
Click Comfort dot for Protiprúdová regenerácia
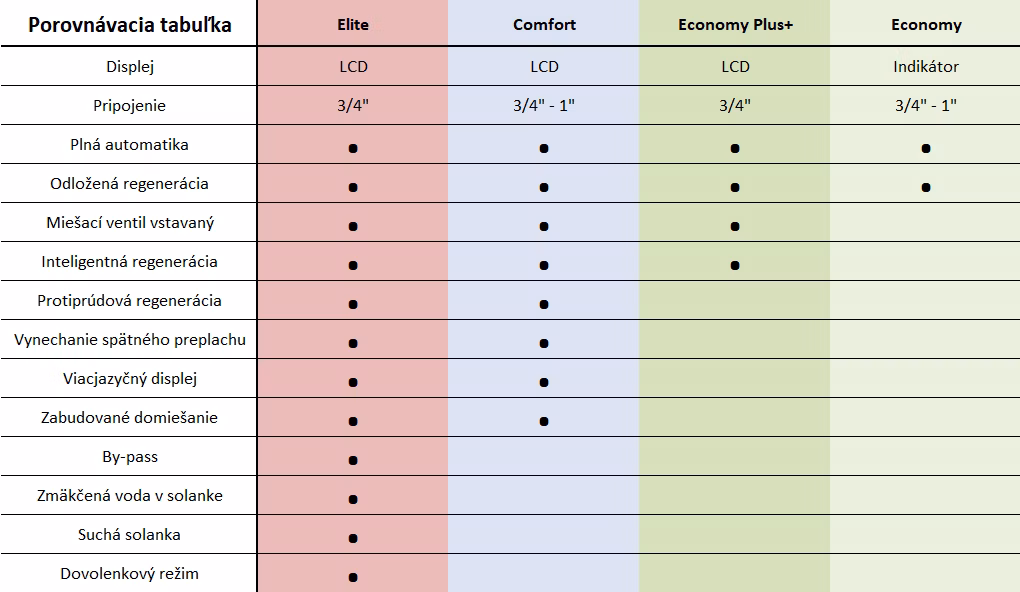[544, 304]
